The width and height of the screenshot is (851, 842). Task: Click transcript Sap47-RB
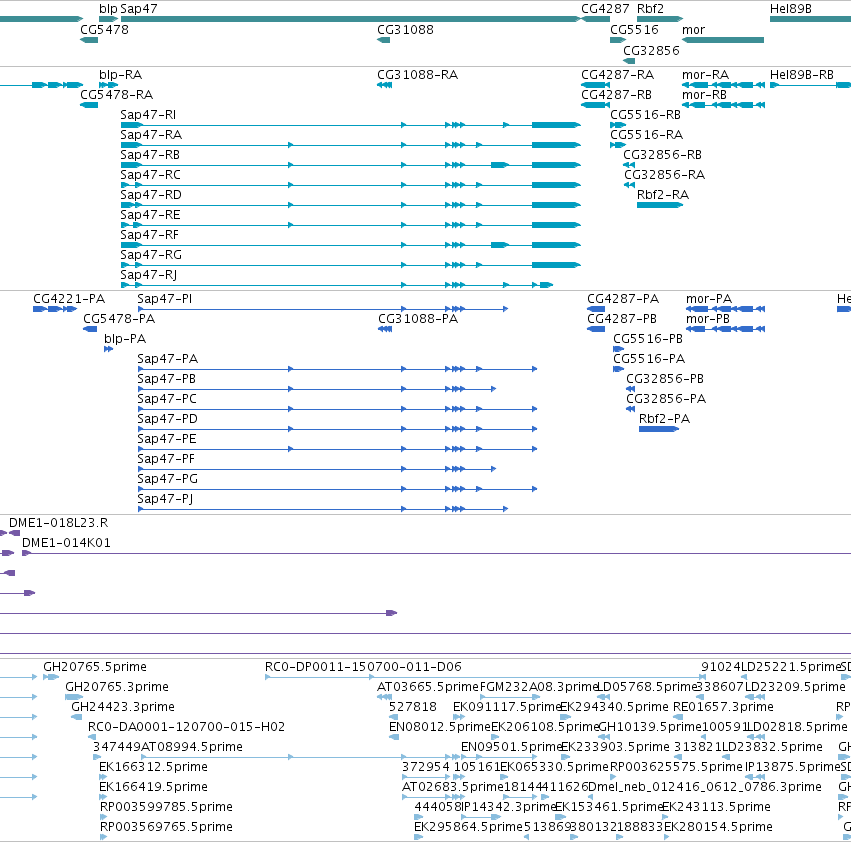[351, 165]
